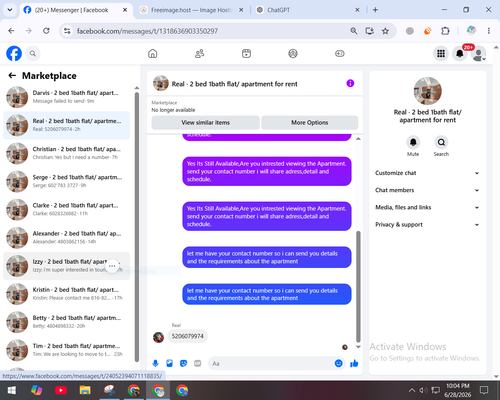Click the phone number message 5206079974

187,336
